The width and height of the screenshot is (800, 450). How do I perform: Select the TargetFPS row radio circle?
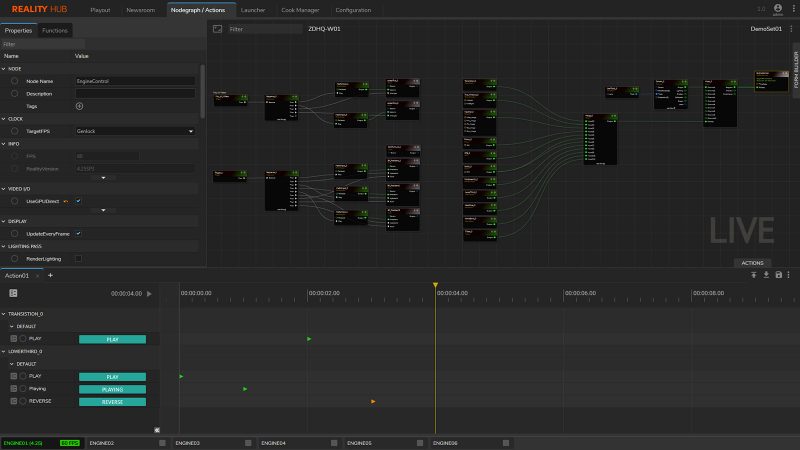(x=14, y=131)
